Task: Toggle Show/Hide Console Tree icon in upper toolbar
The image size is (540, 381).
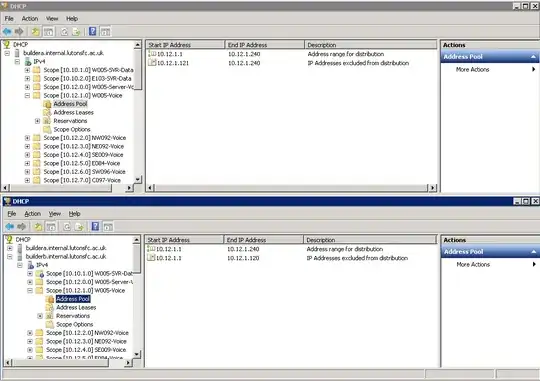Action: point(49,32)
